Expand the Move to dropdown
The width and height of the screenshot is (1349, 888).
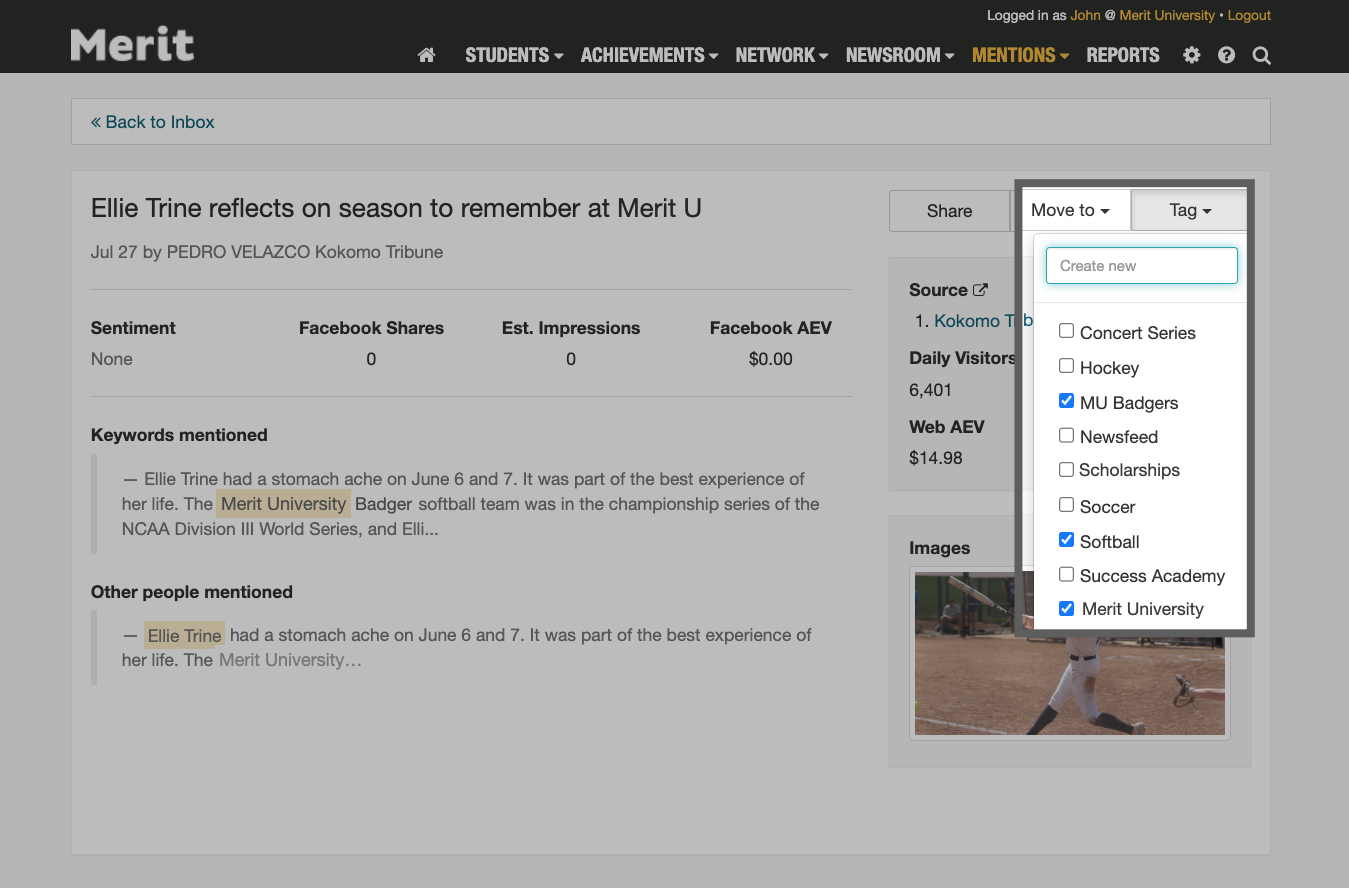[1070, 210]
